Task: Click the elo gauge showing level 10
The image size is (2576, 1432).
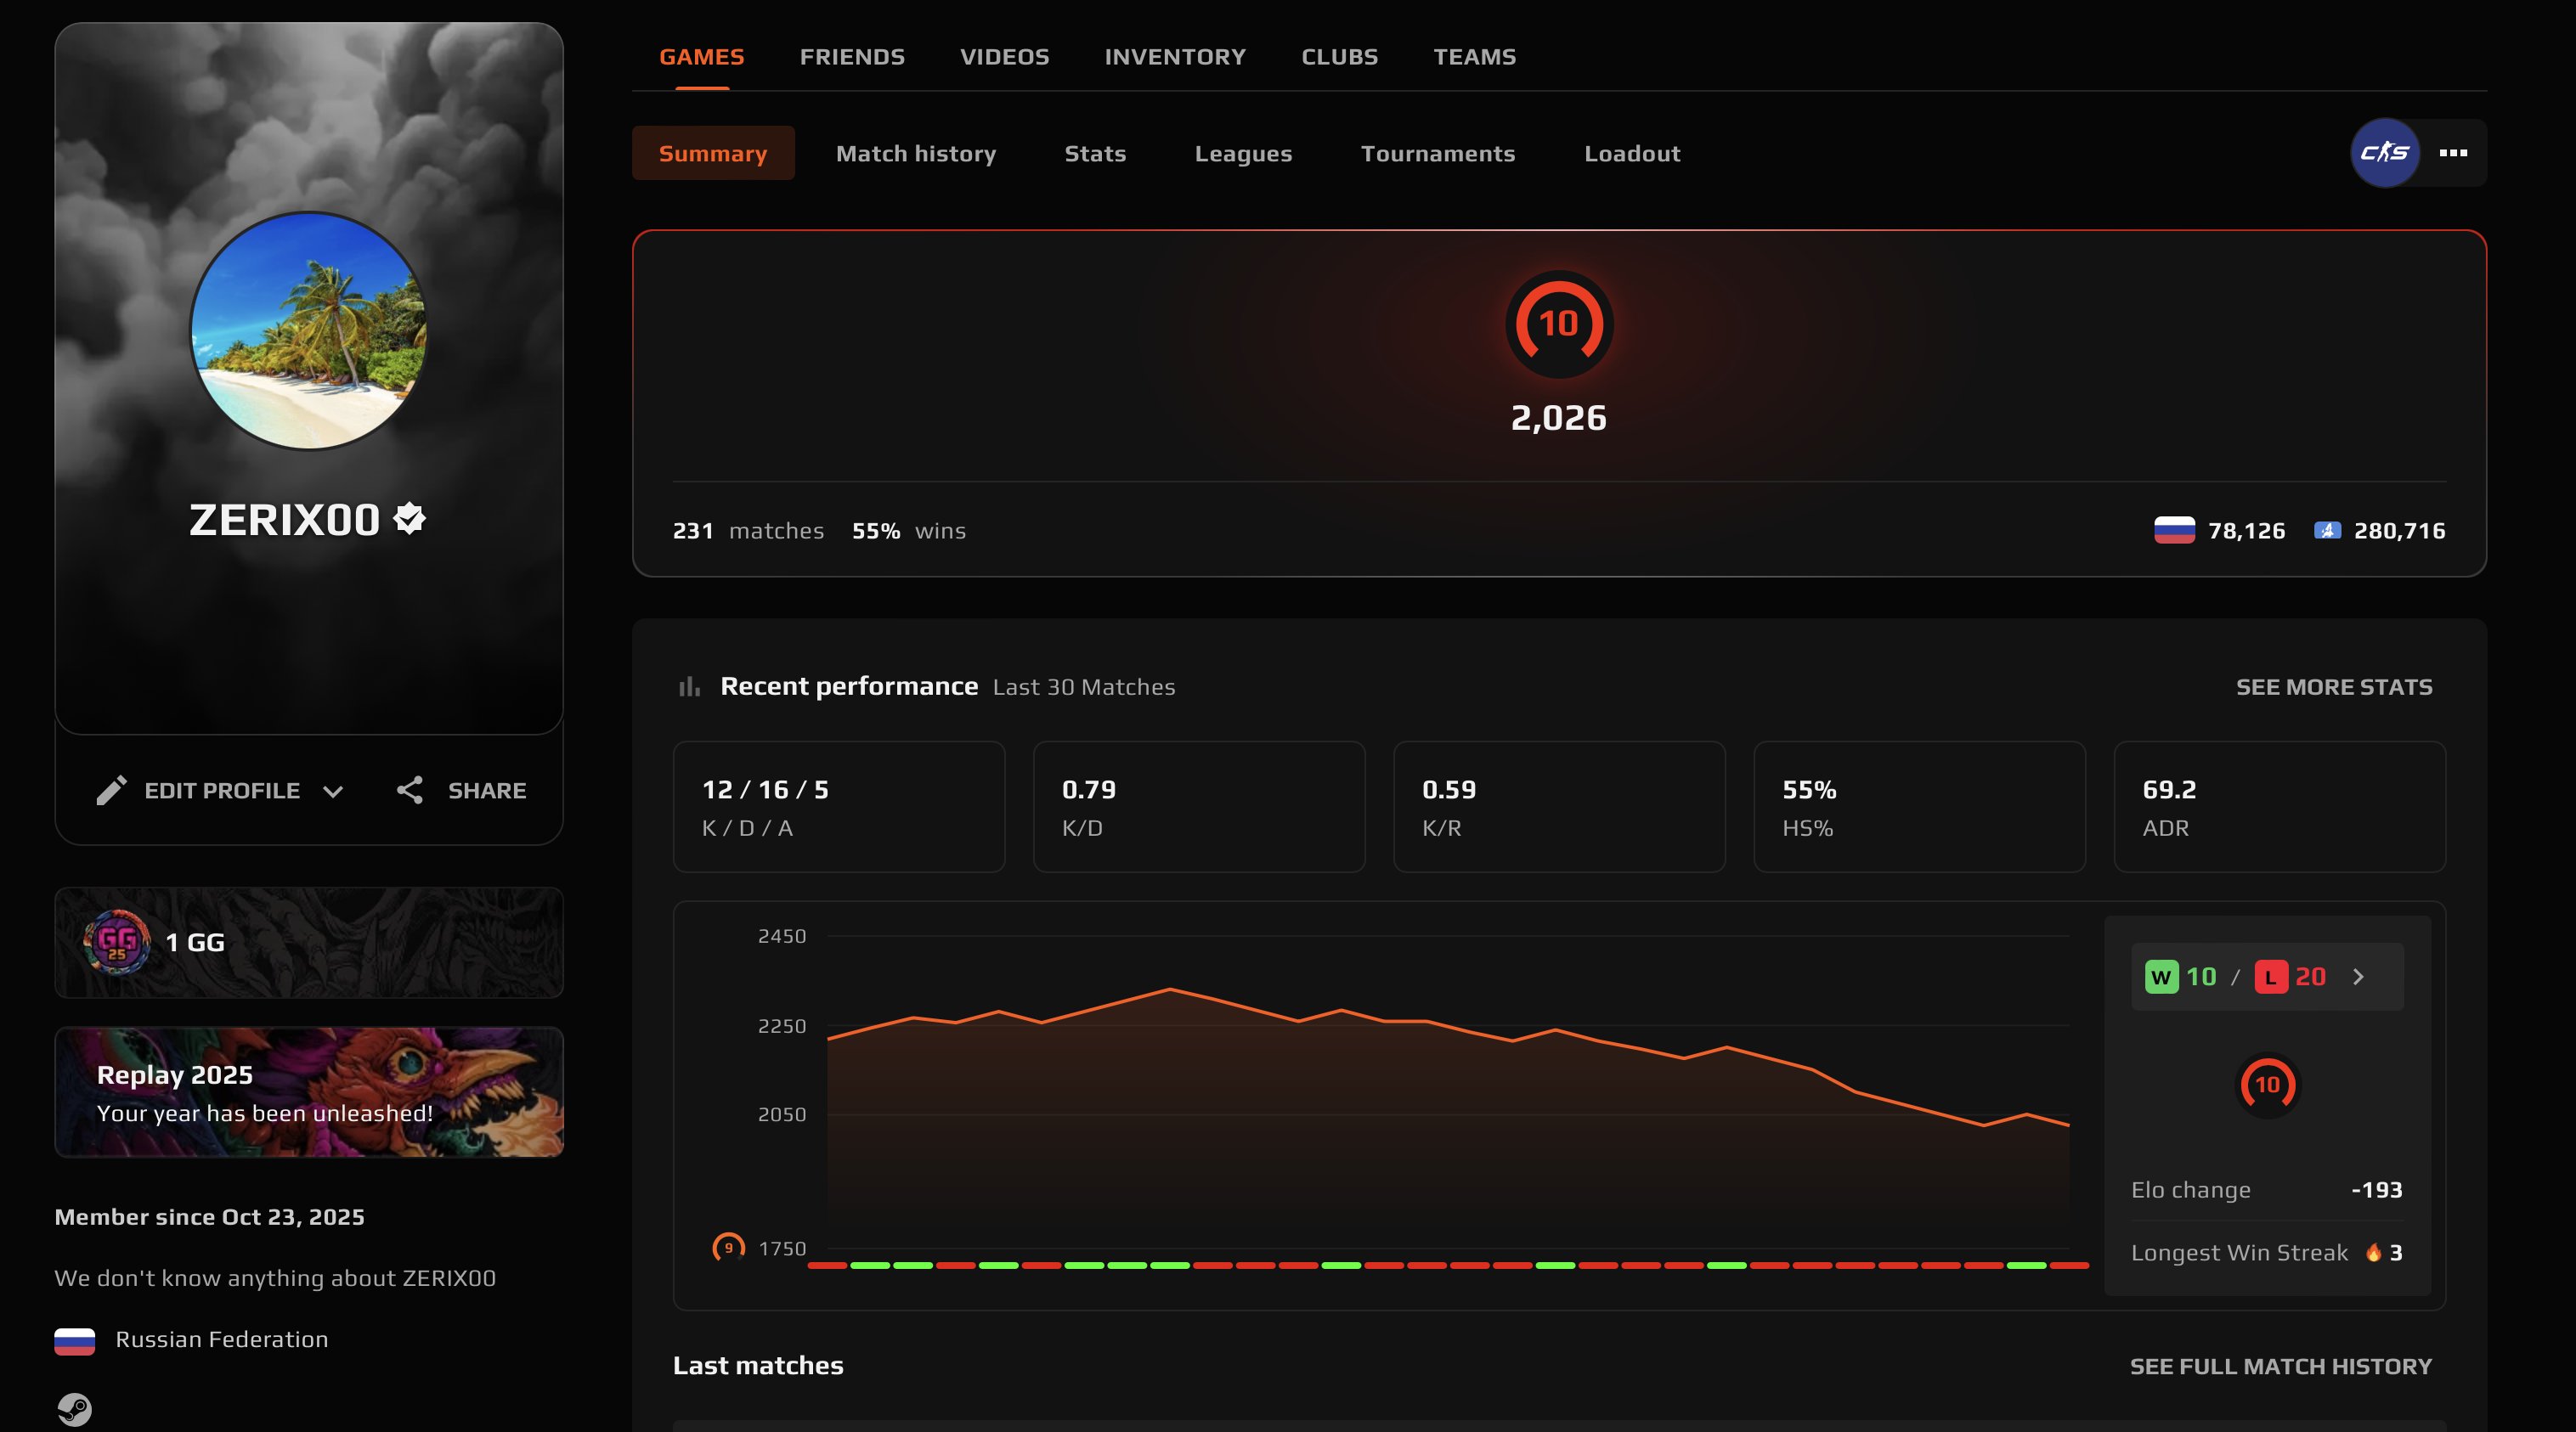Action: (x=1558, y=324)
